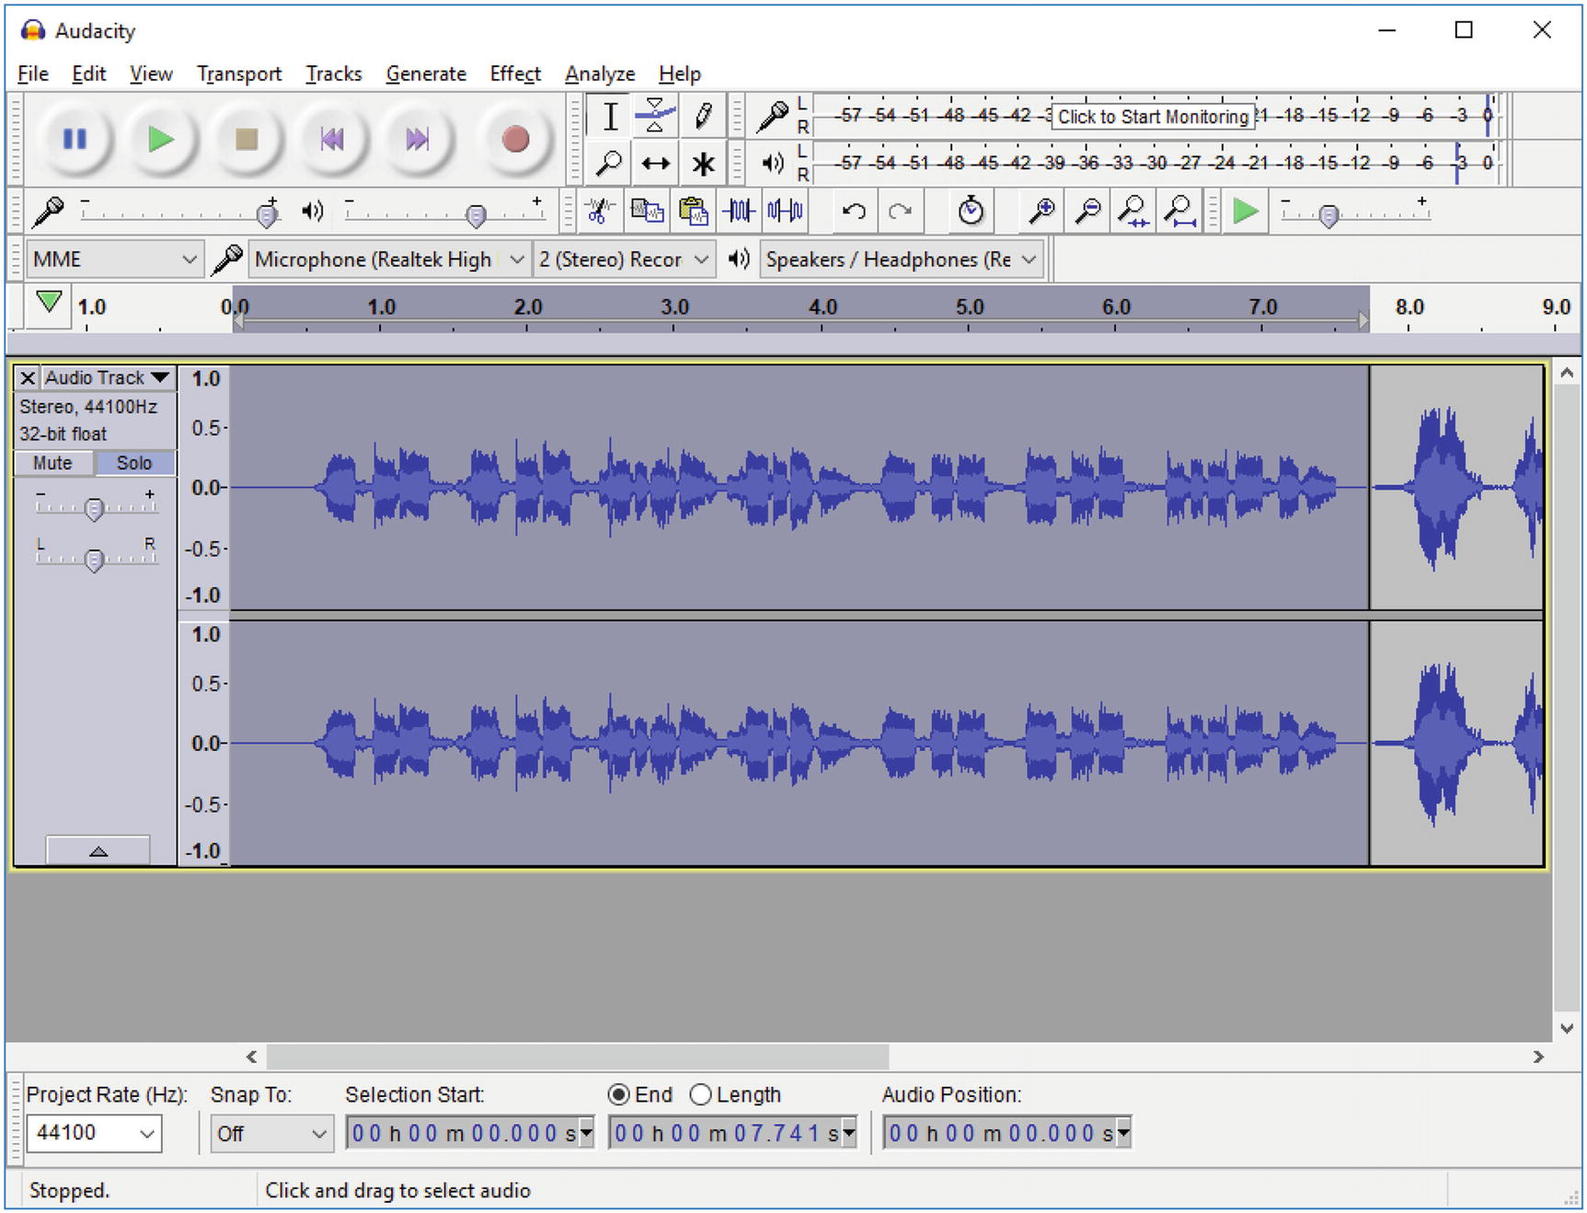Select the Multi-Tool asterisk icon

(702, 162)
